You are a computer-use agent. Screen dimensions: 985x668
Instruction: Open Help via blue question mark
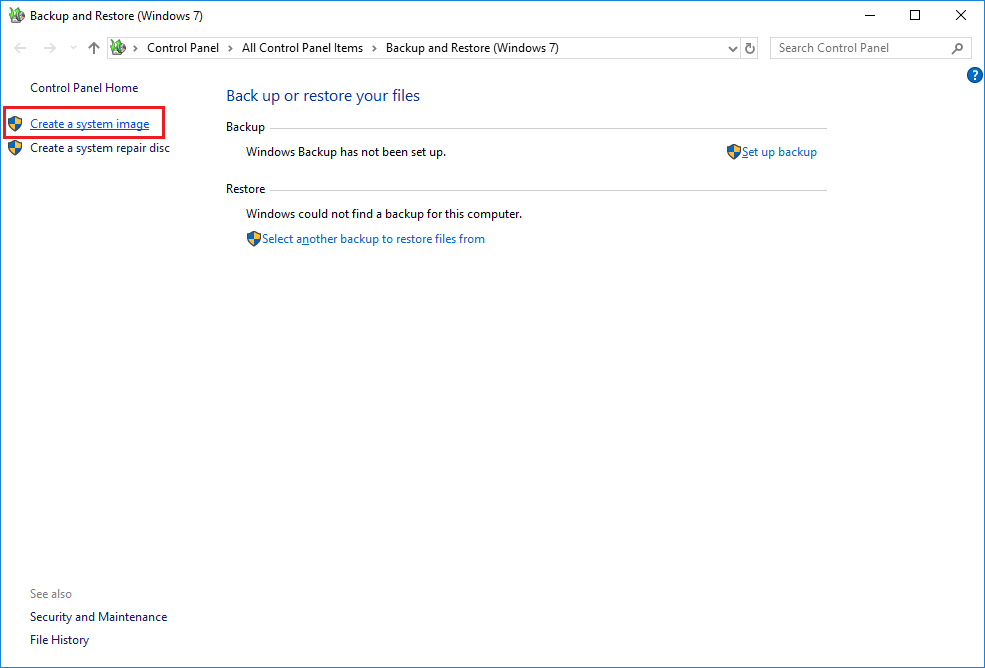[x=974, y=75]
